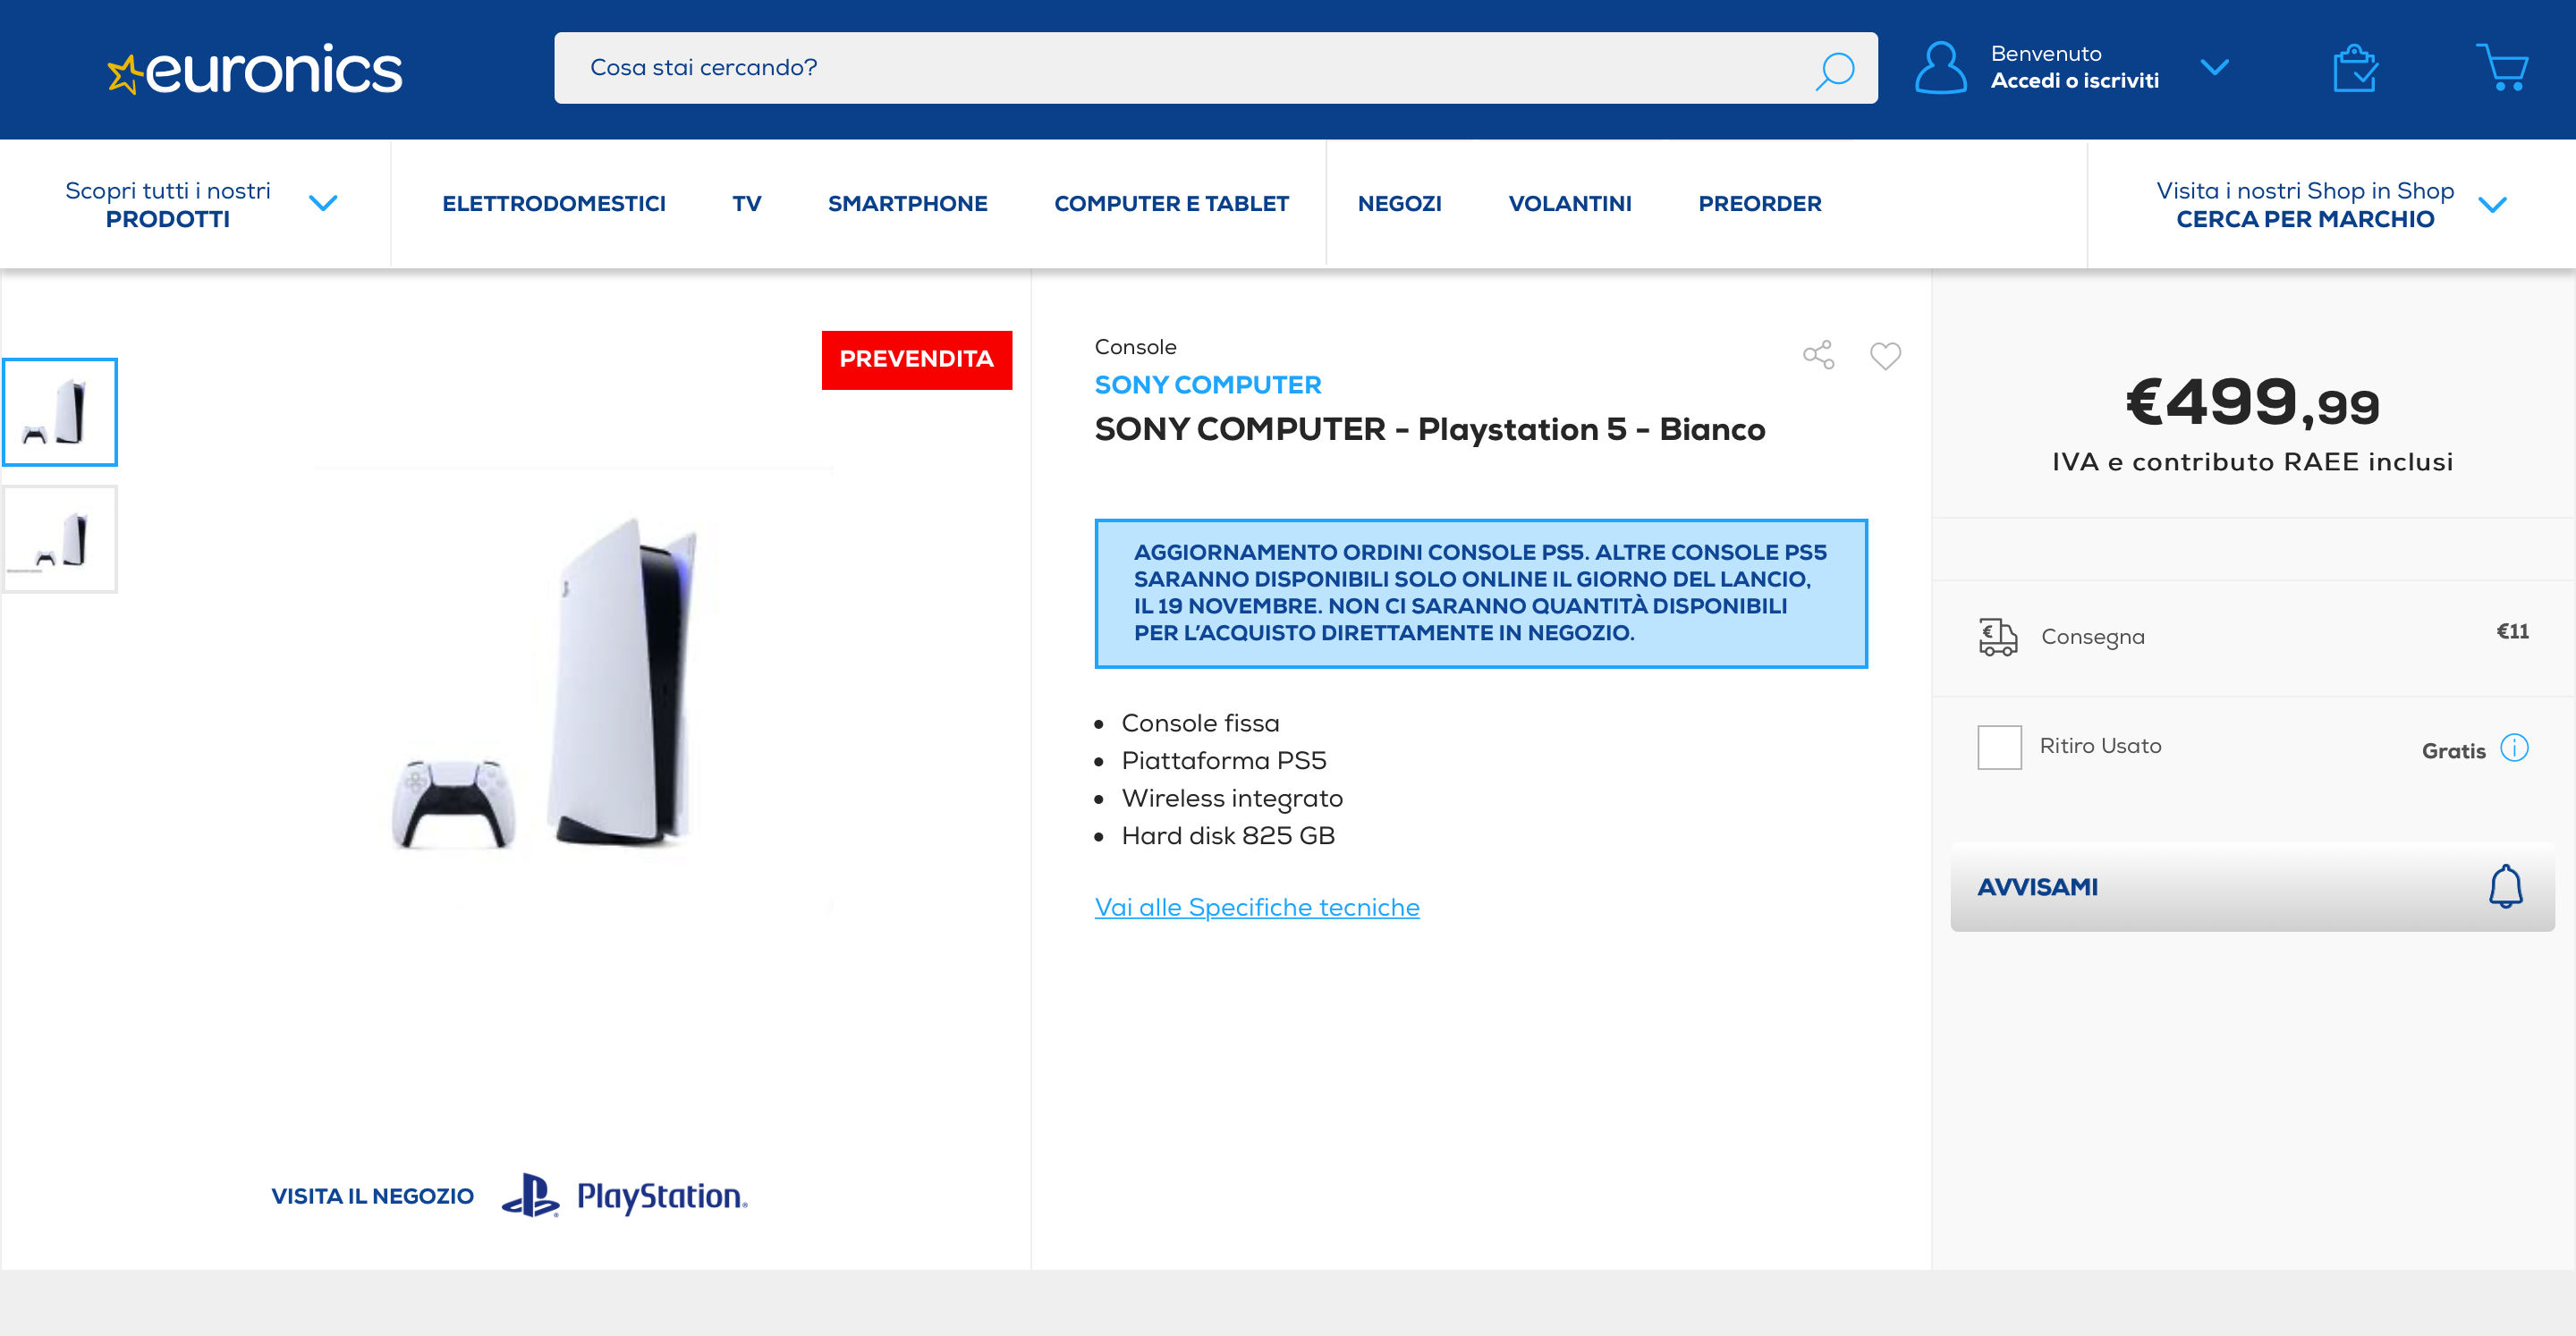Viewport: 2576px width, 1336px height.
Task: Expand the Accedi o iscriviti dropdown arrow
Action: [x=2214, y=68]
